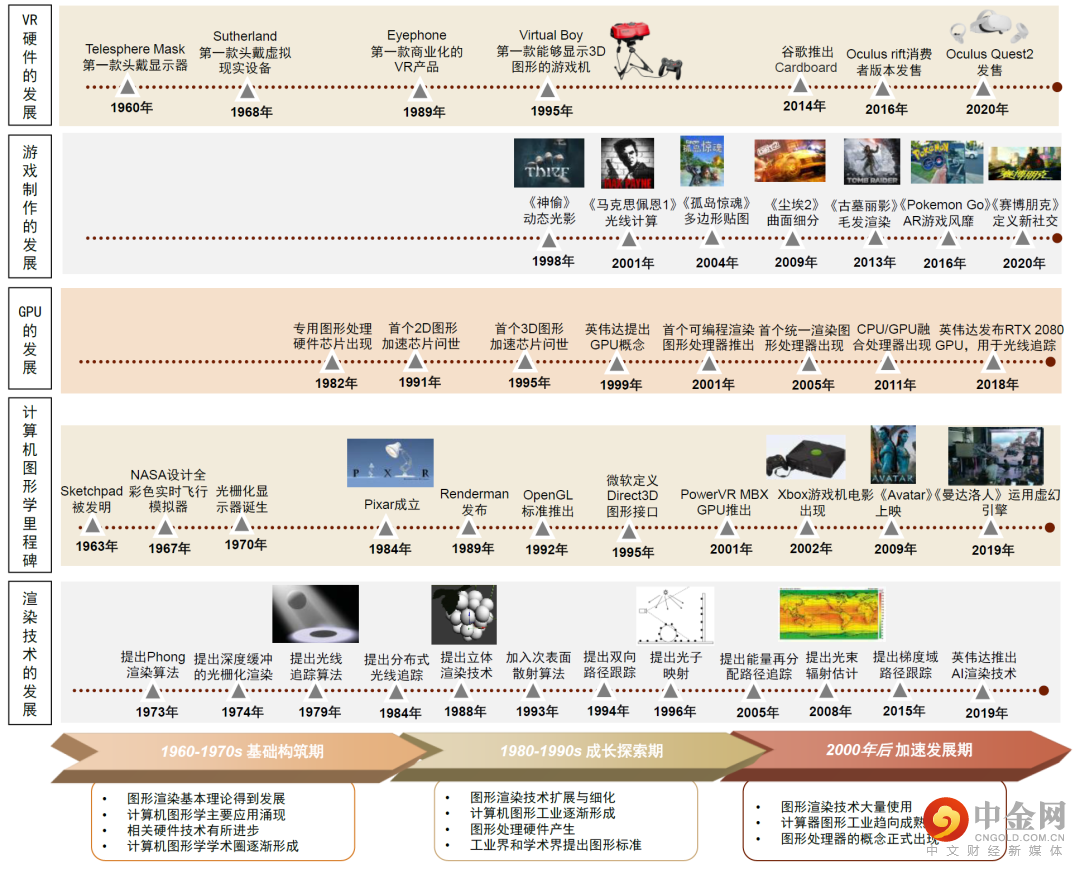The height and width of the screenshot is (869, 1080).
Task: Click the 英伟达推出 AI渲染技术 label
Action: [984, 665]
